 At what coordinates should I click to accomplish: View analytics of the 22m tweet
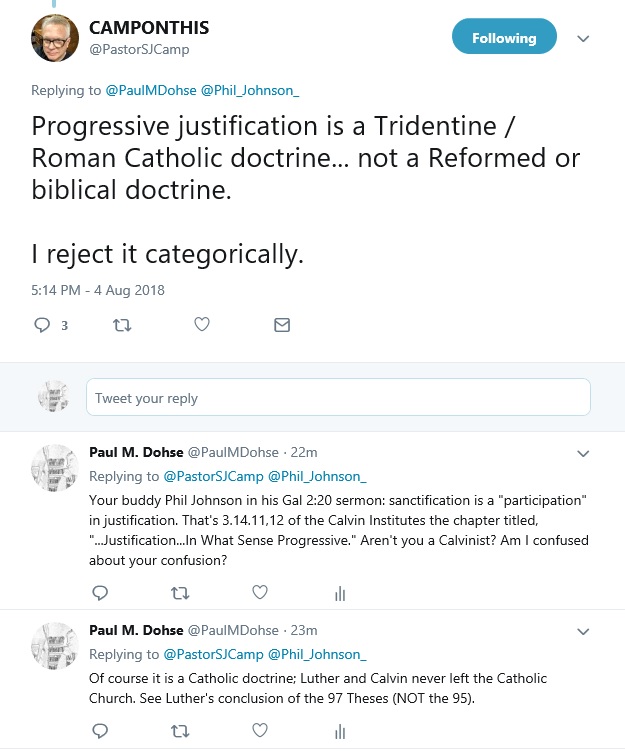pos(340,594)
